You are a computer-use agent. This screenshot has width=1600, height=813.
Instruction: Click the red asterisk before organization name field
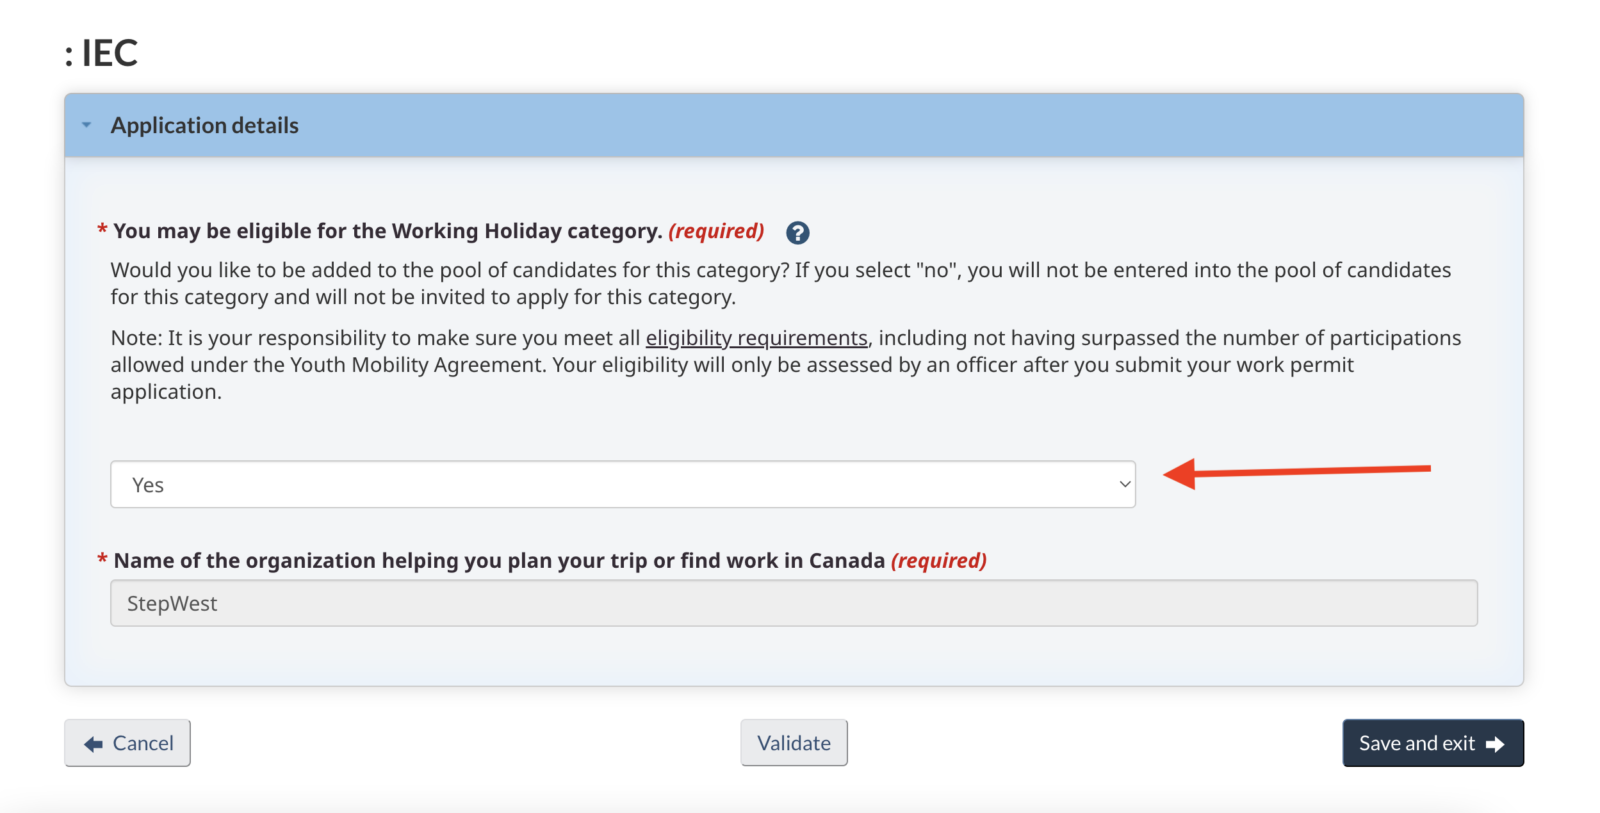click(101, 560)
